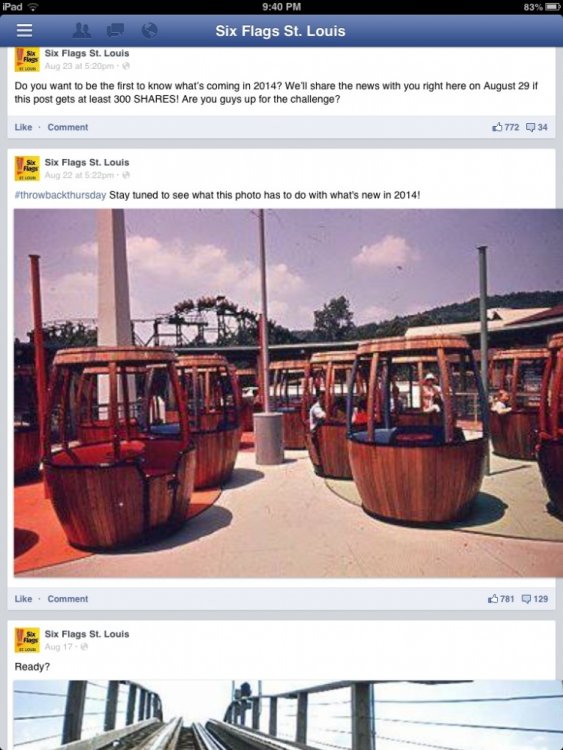
Task: Comment on the throwback Thursday photo post
Action: pyautogui.click(x=67, y=599)
